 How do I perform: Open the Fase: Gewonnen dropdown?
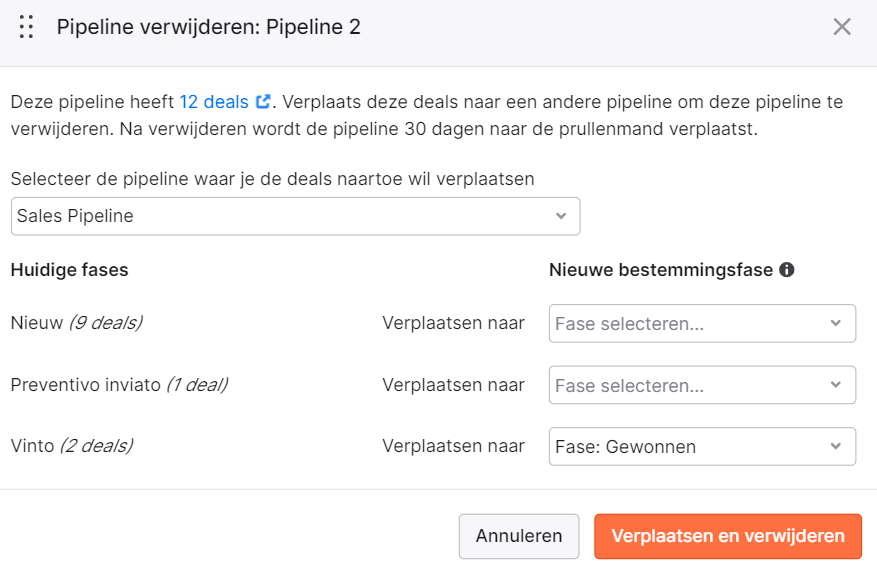pyautogui.click(x=702, y=447)
